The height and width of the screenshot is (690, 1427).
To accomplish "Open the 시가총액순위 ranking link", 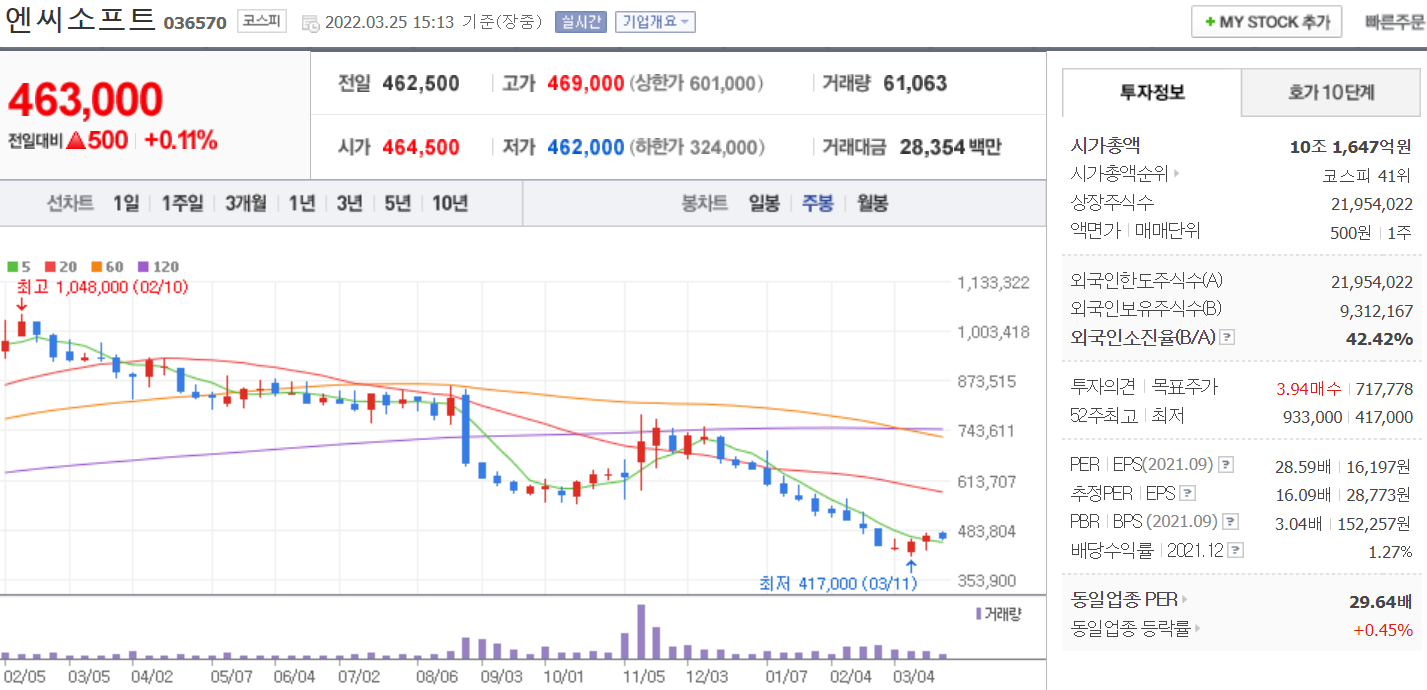I will (x=1125, y=174).
